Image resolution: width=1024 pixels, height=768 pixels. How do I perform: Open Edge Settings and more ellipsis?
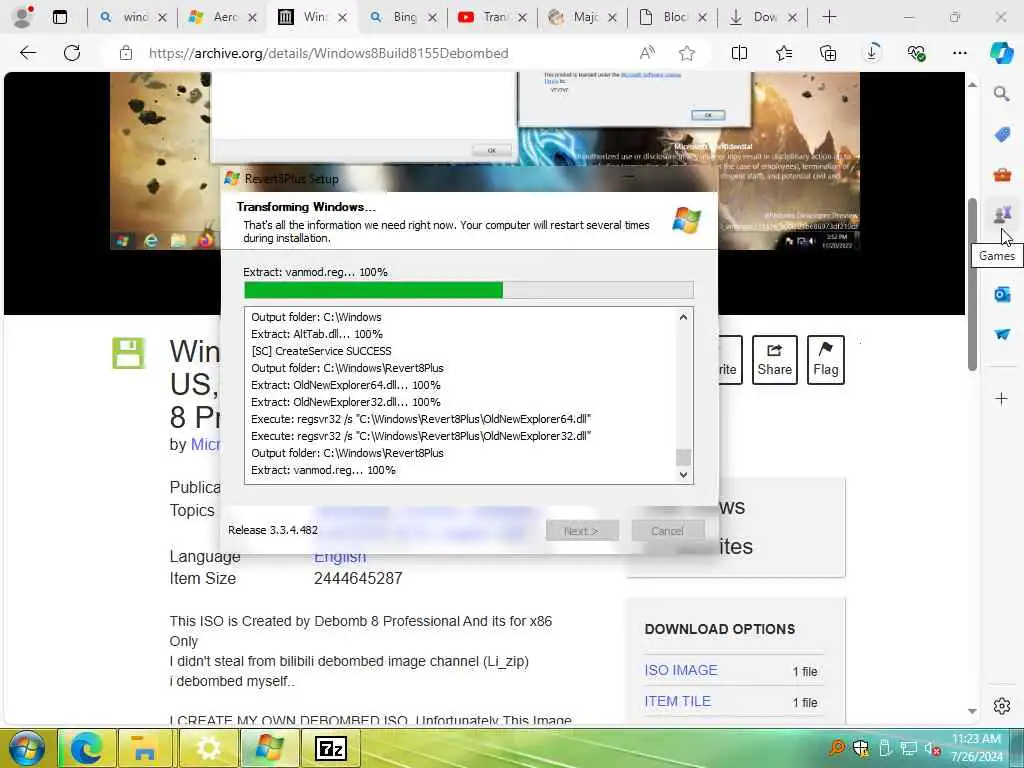pyautogui.click(x=959, y=53)
